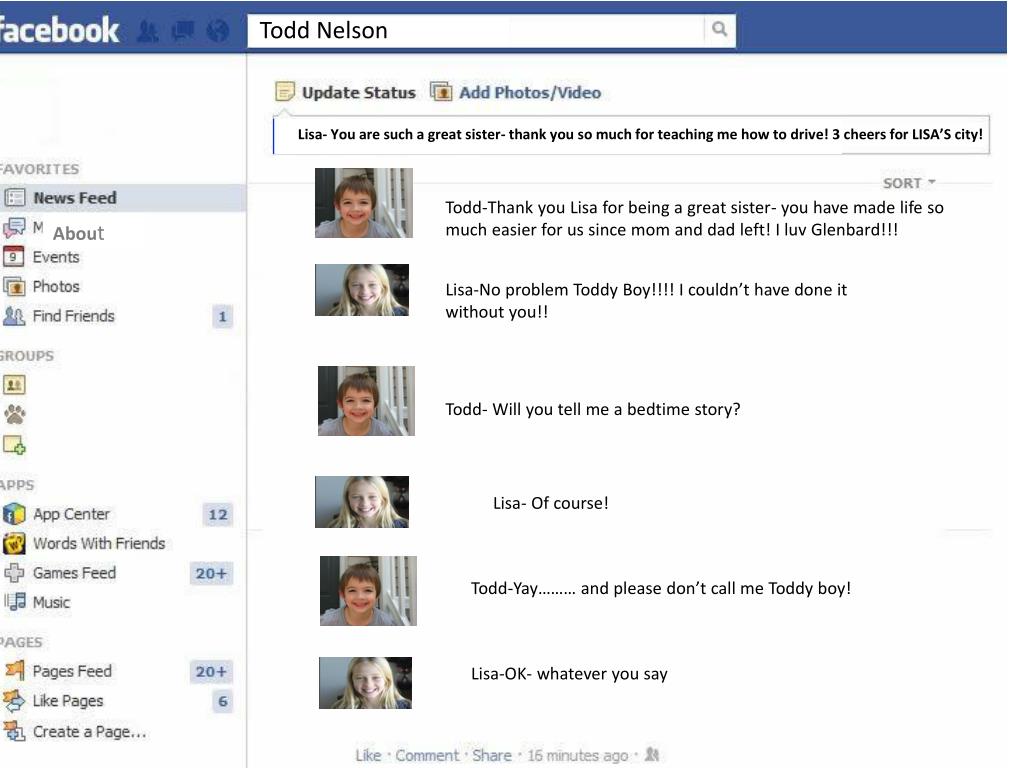Click Lisa's photo beside 'OK- whatever you say'
Viewport: 1024px width, 768px height.
tap(365, 683)
